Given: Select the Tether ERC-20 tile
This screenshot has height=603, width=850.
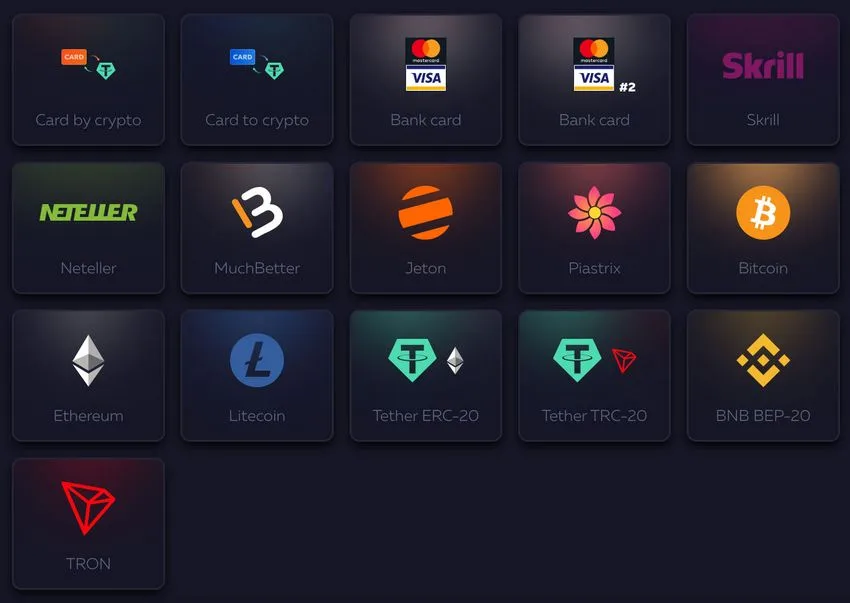Looking at the screenshot, I should 426,375.
